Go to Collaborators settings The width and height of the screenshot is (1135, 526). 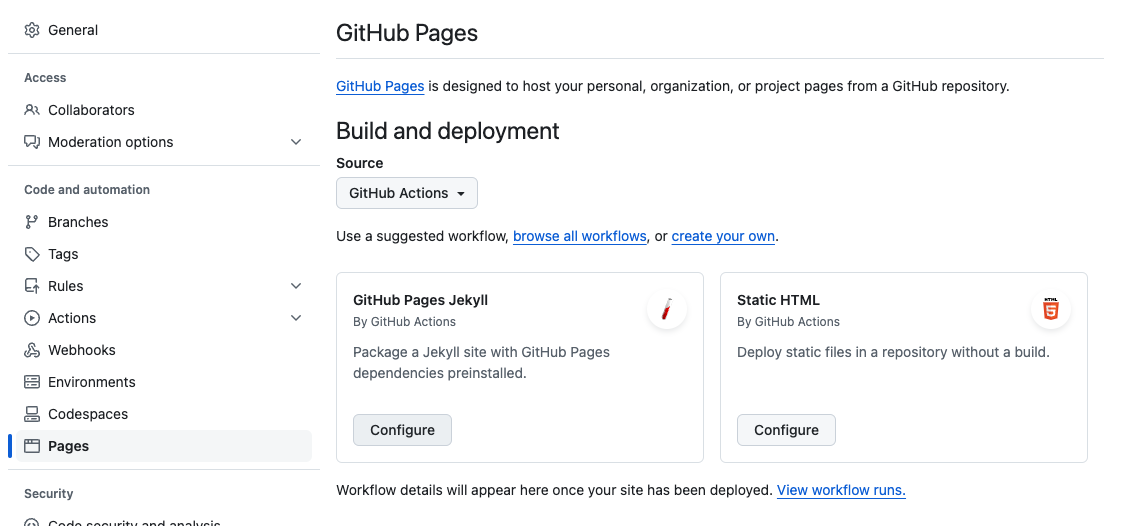point(164,110)
